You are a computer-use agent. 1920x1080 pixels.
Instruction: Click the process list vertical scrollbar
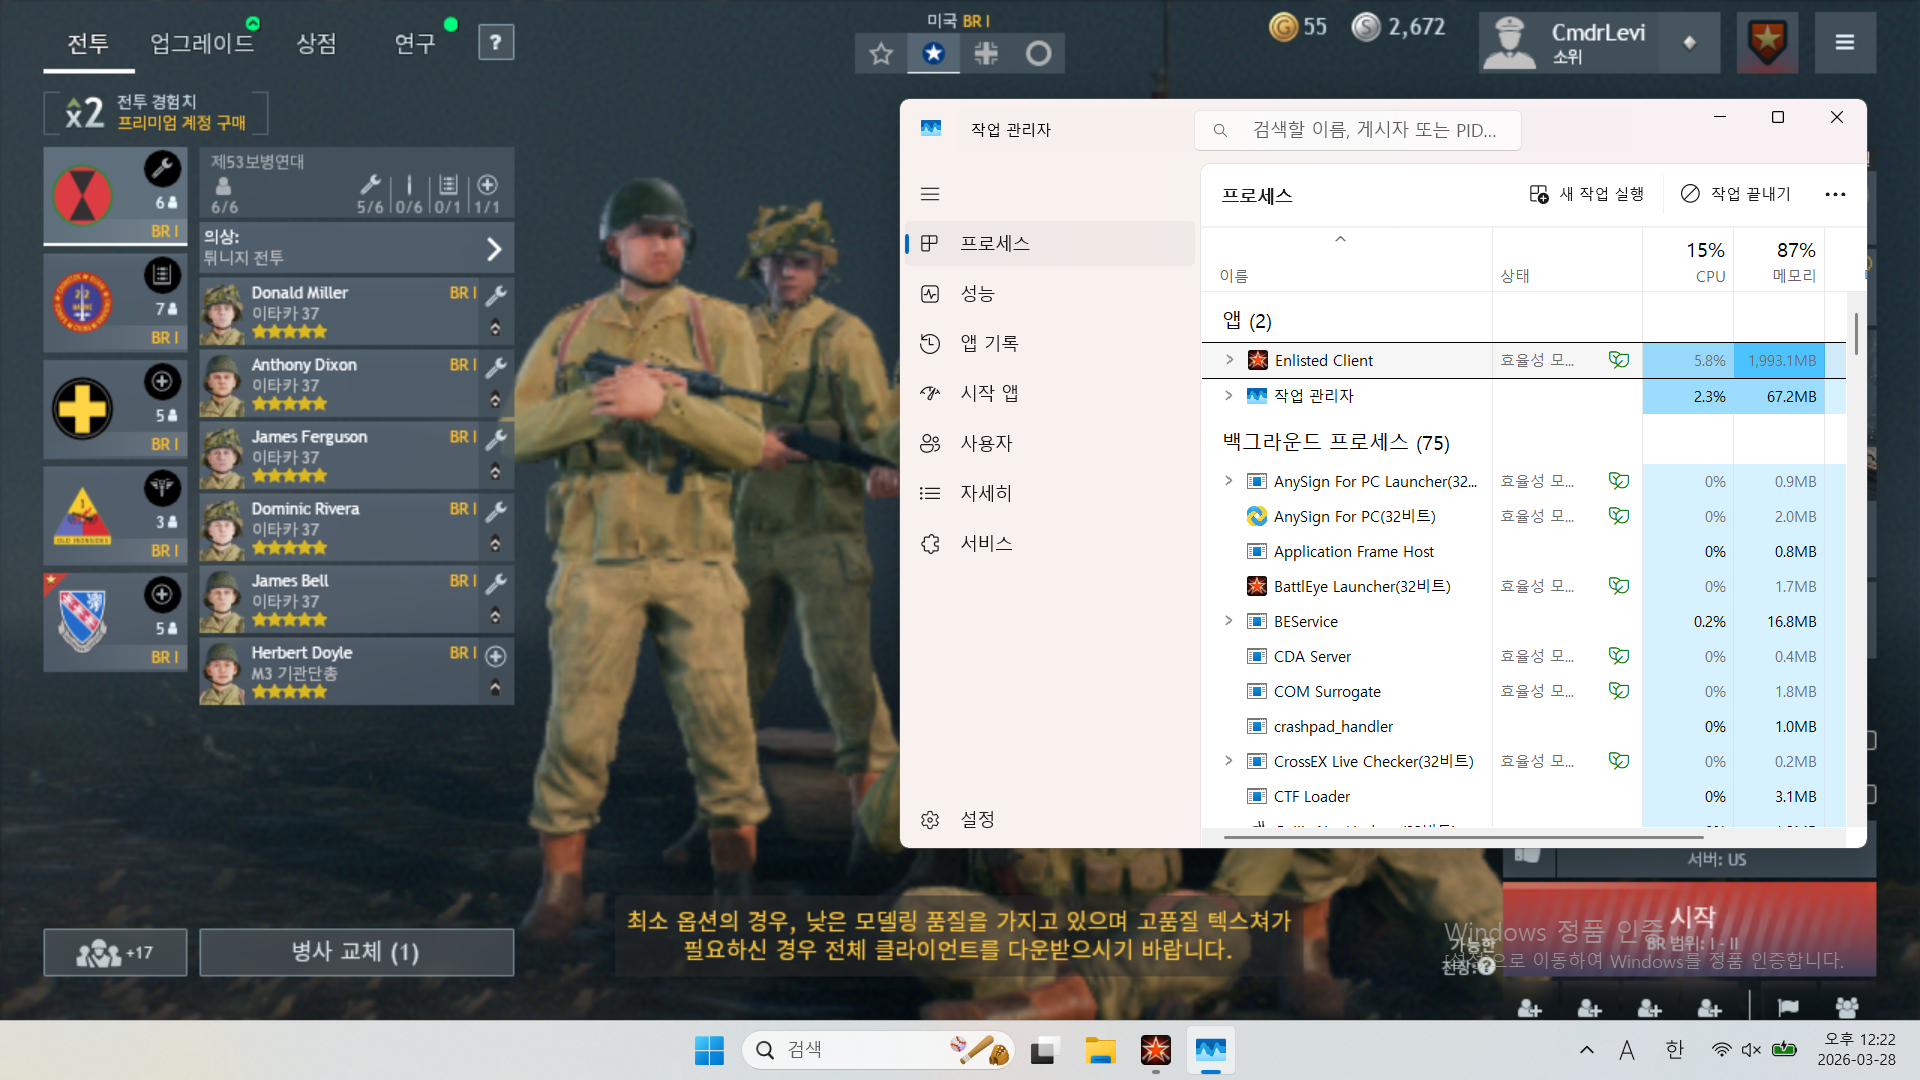click(x=1856, y=335)
